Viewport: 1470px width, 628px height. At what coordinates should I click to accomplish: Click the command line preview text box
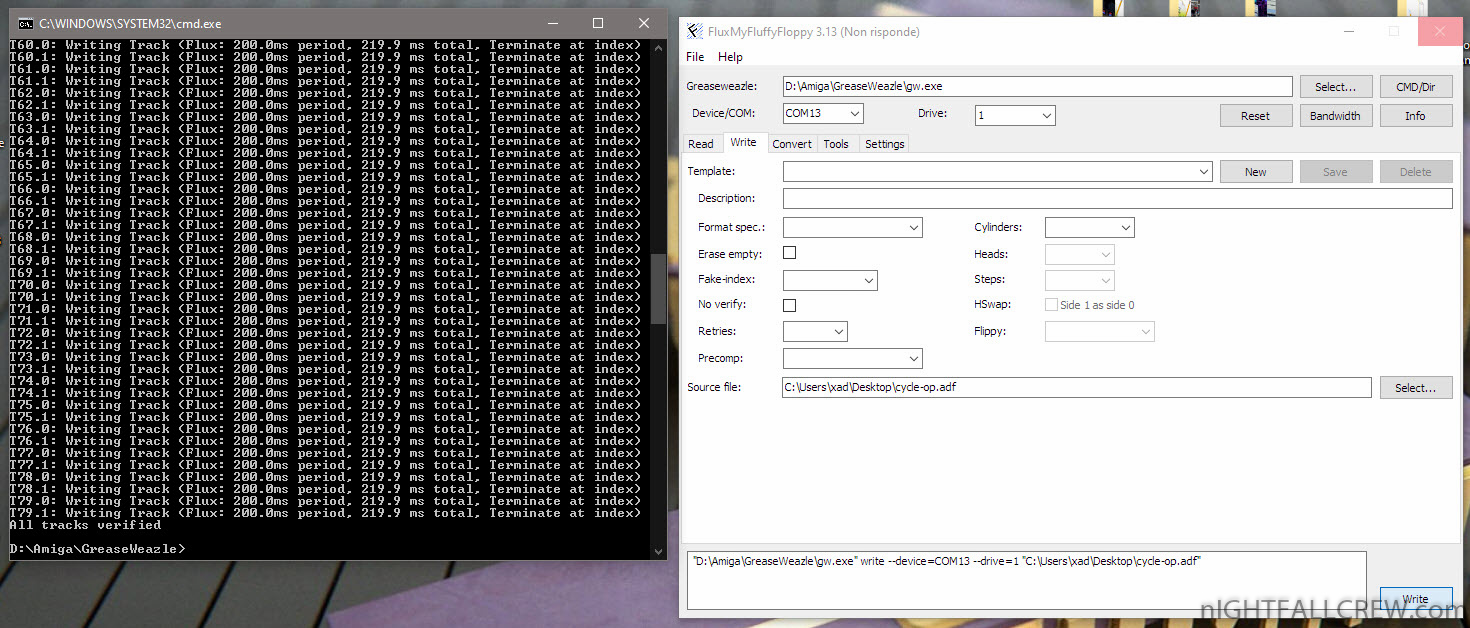[1026, 580]
